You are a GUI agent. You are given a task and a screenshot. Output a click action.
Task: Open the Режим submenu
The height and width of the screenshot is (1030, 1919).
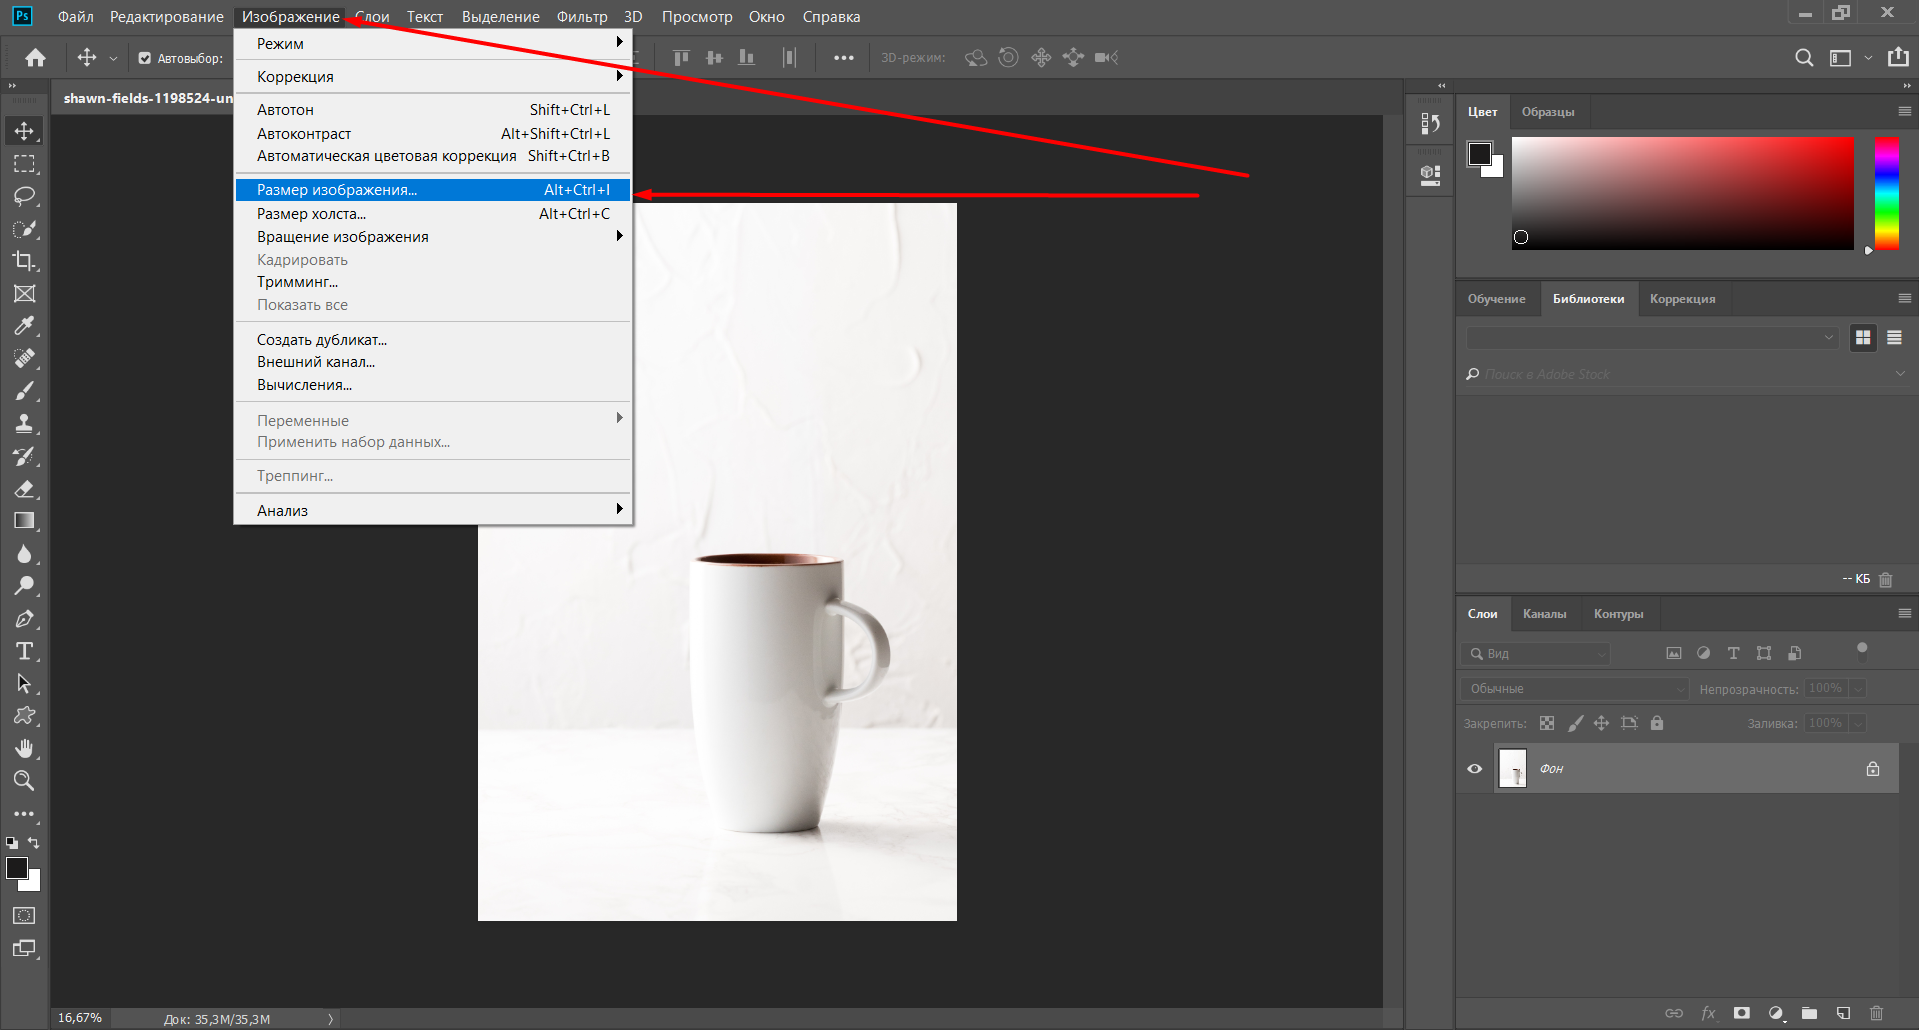(433, 44)
